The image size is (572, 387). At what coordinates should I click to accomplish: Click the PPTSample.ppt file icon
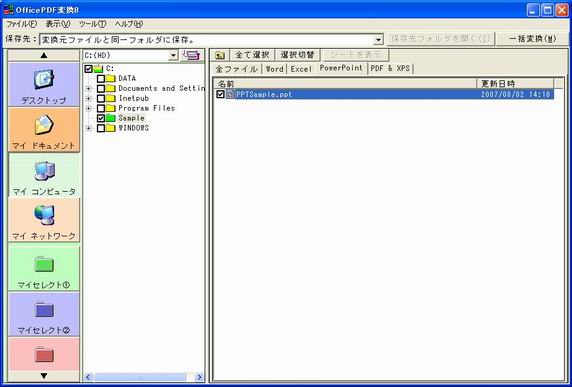point(230,94)
